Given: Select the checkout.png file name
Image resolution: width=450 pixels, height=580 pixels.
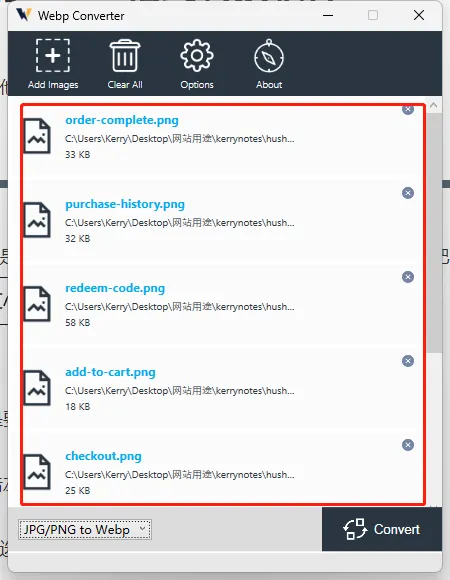Looking at the screenshot, I should point(103,456).
